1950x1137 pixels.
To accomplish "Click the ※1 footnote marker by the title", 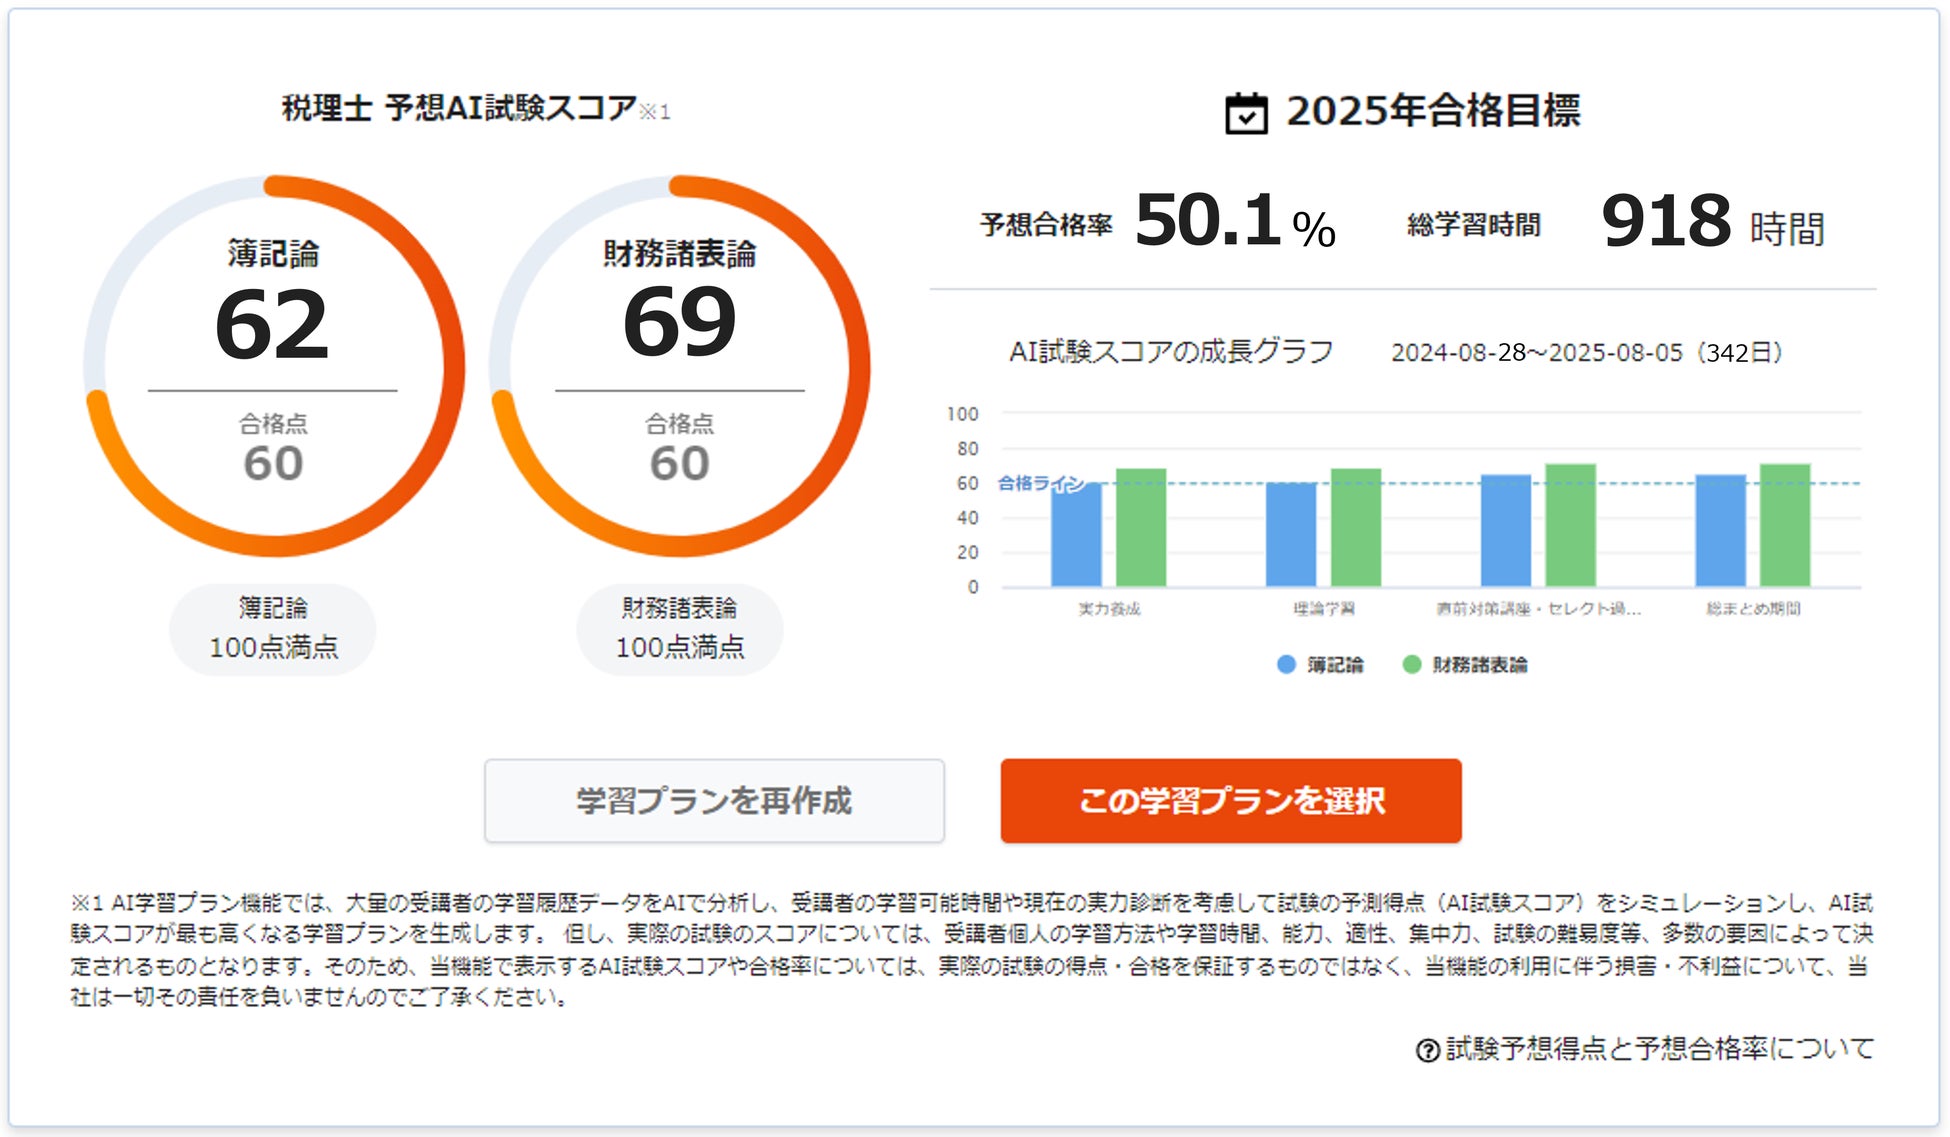I will pyautogui.click(x=655, y=112).
